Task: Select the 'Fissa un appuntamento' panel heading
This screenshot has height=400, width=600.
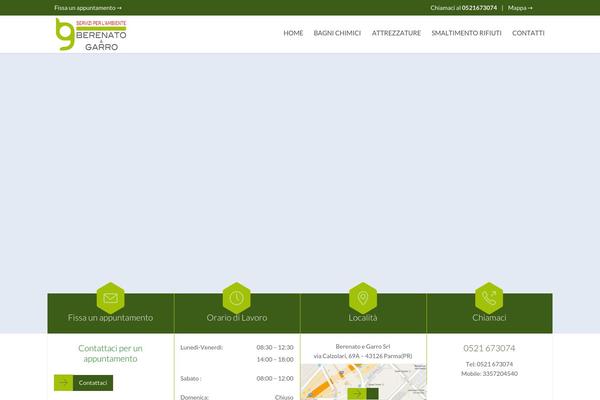Action: [111, 318]
